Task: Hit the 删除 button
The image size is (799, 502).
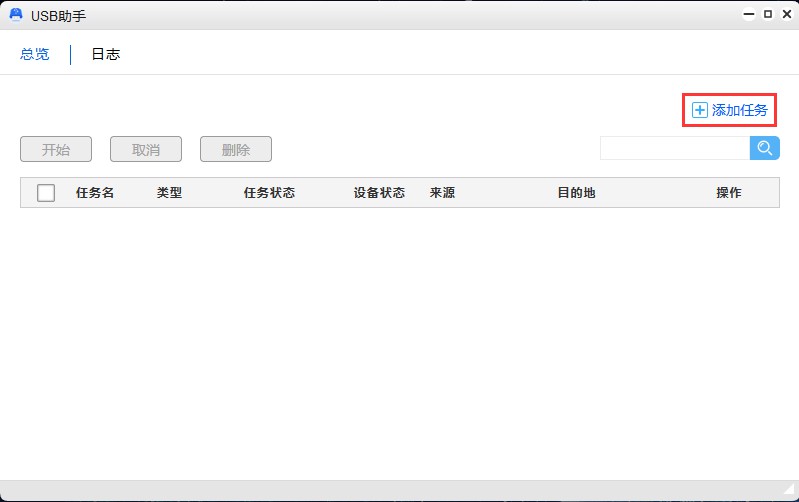Action: tap(236, 150)
